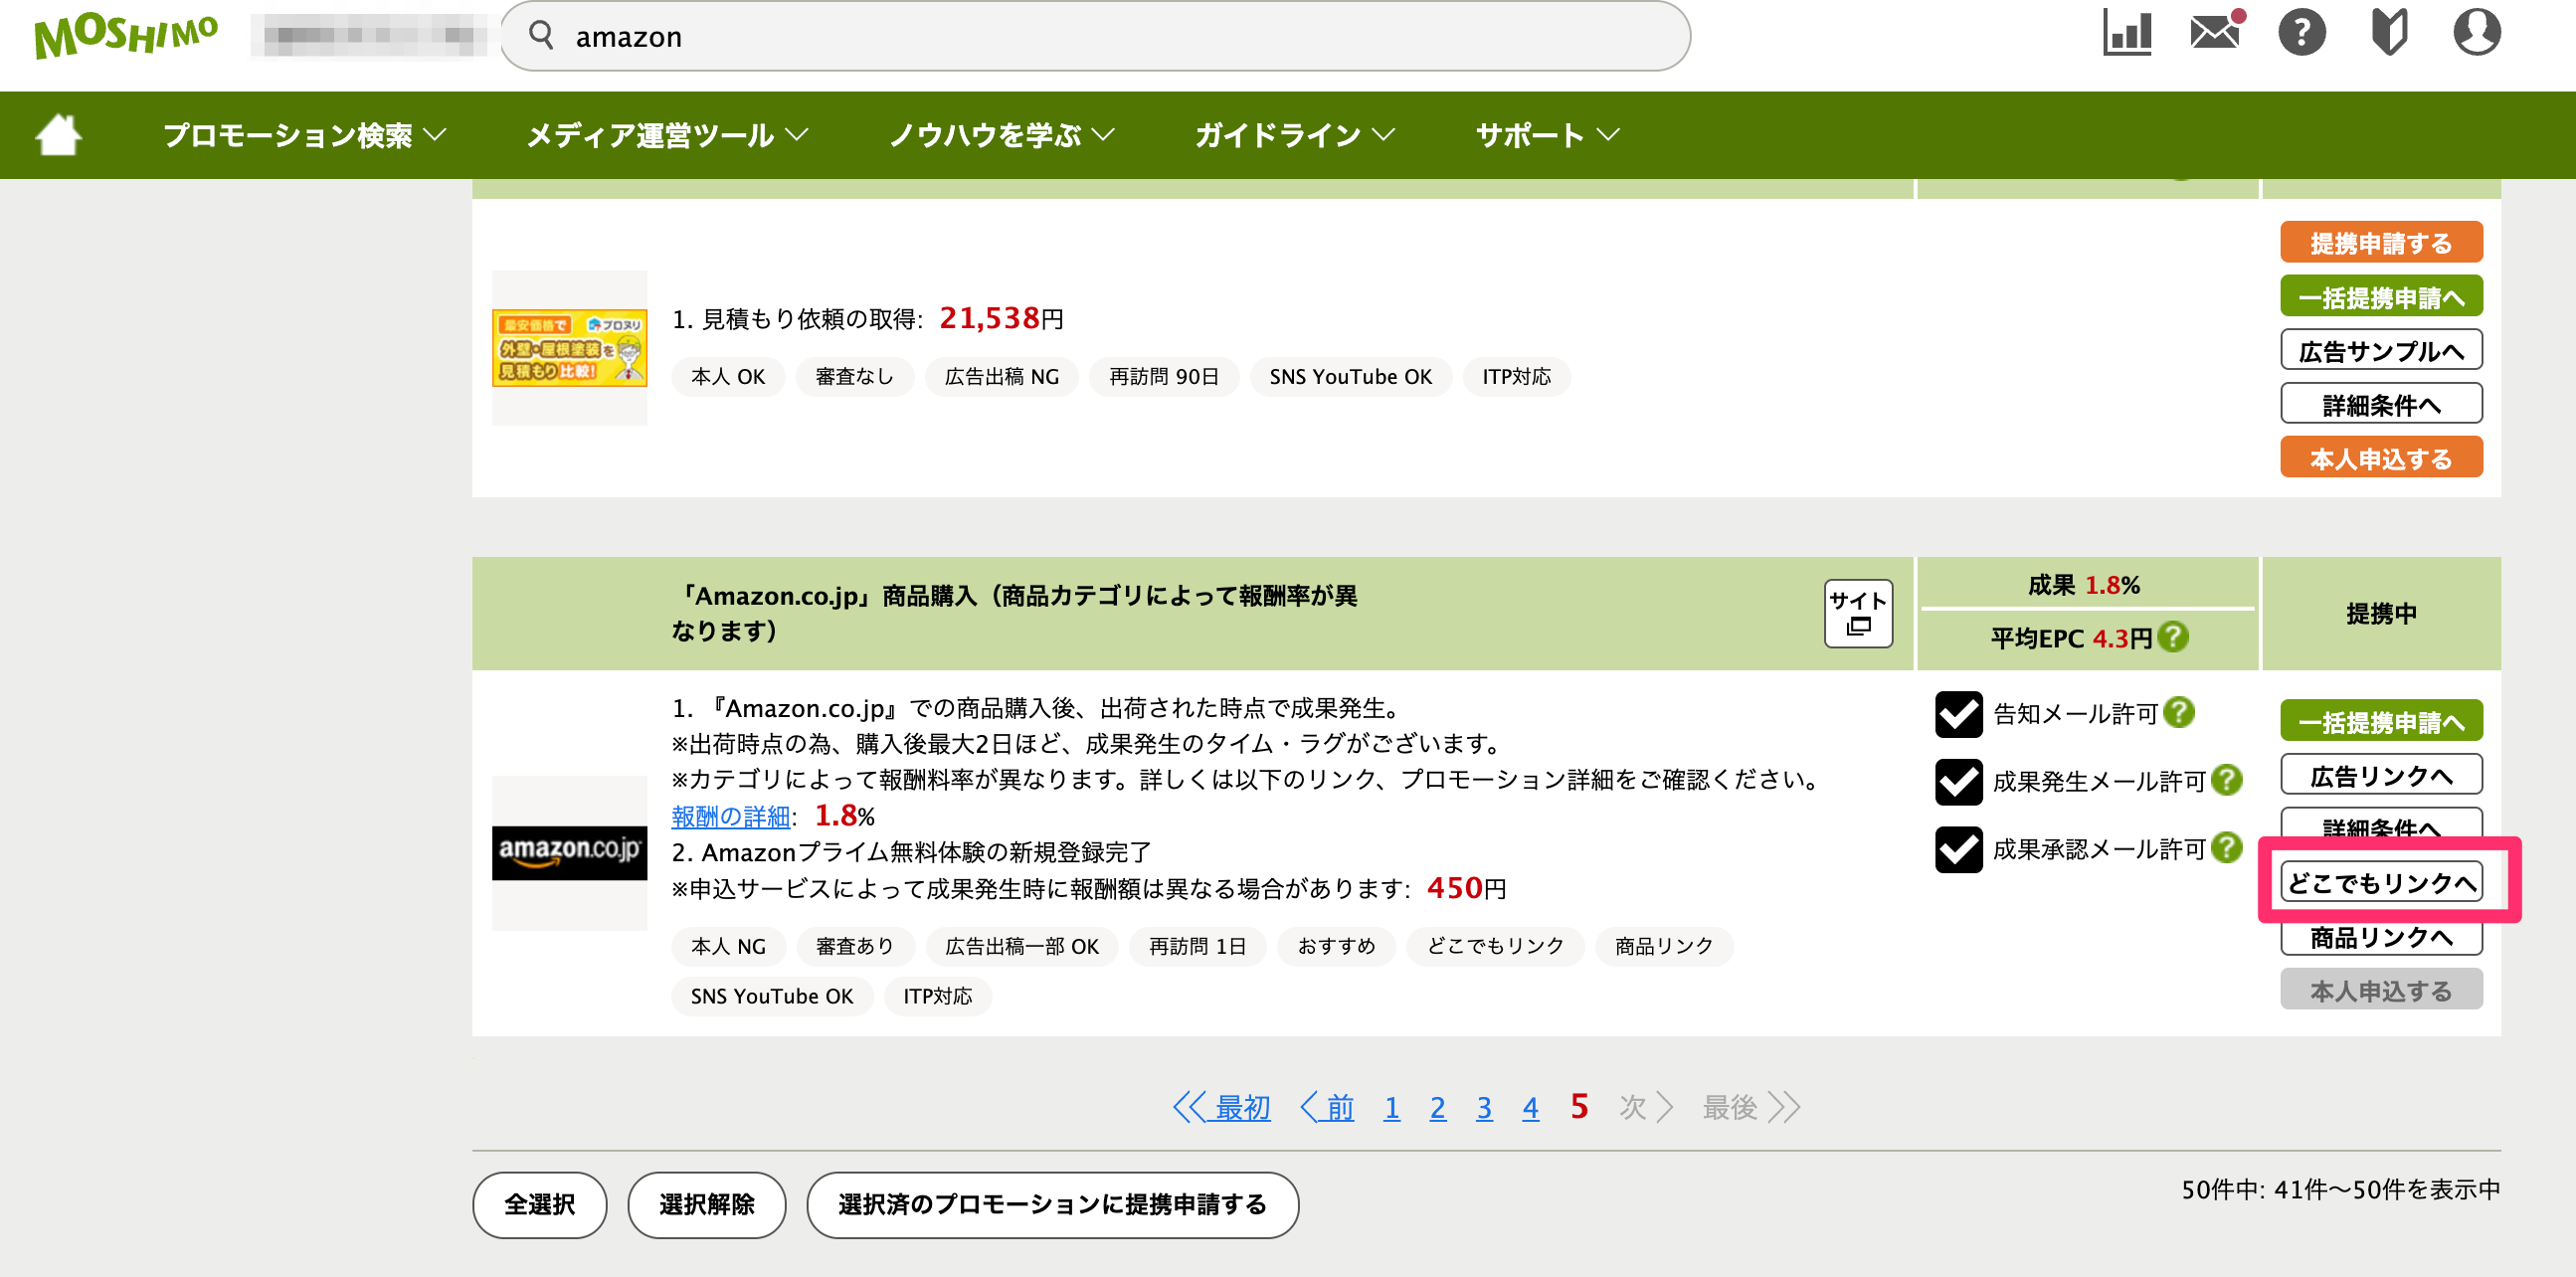Click the orange 本人申込する button
The height and width of the screenshot is (1277, 2576).
2380,459
